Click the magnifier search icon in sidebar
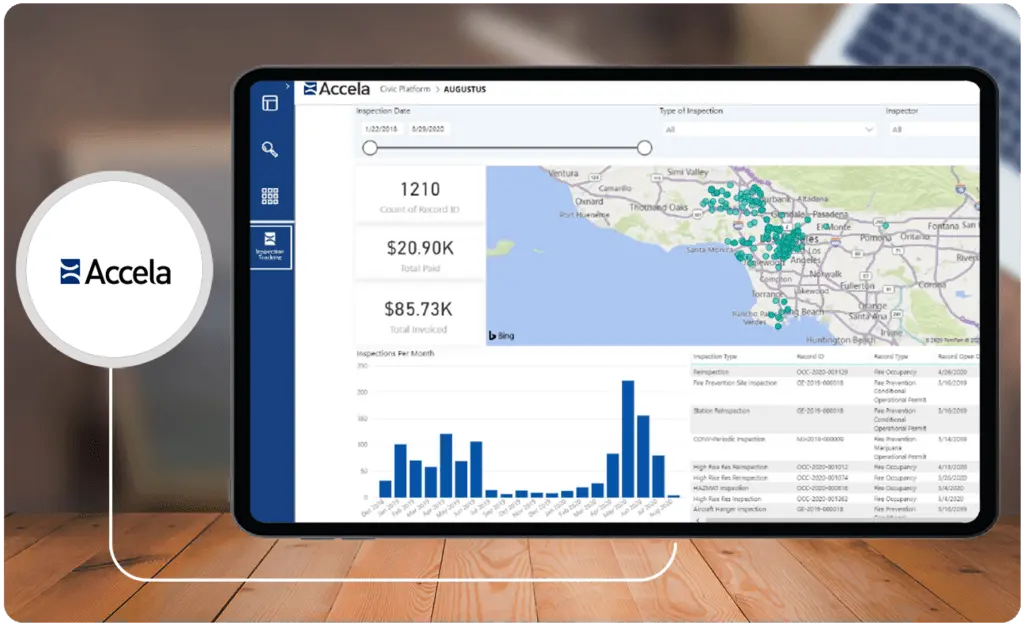This screenshot has width=1024, height=626. pos(270,149)
